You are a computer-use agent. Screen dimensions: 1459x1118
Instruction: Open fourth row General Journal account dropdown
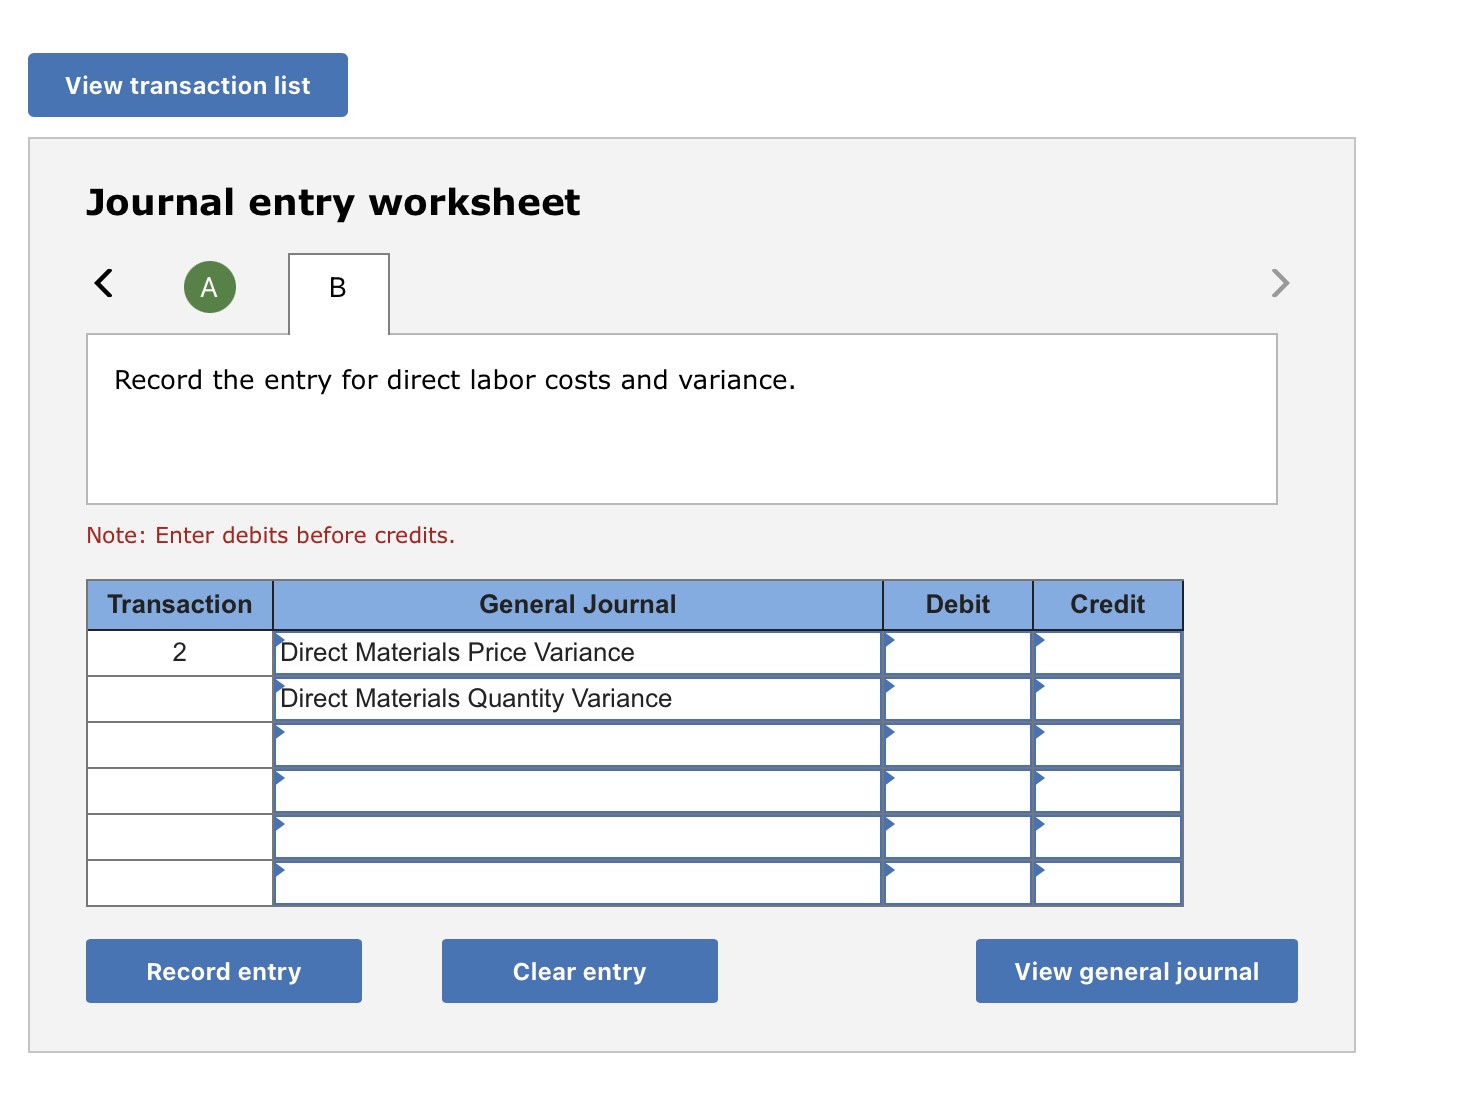pos(578,791)
